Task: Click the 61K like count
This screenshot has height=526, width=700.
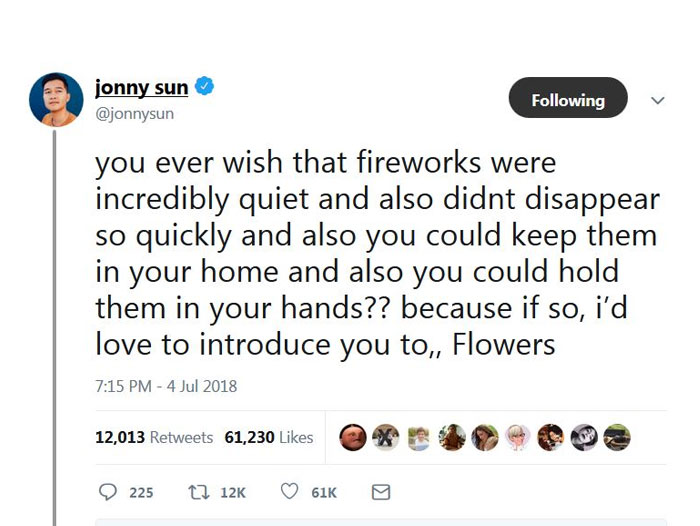Action: pos(324,492)
